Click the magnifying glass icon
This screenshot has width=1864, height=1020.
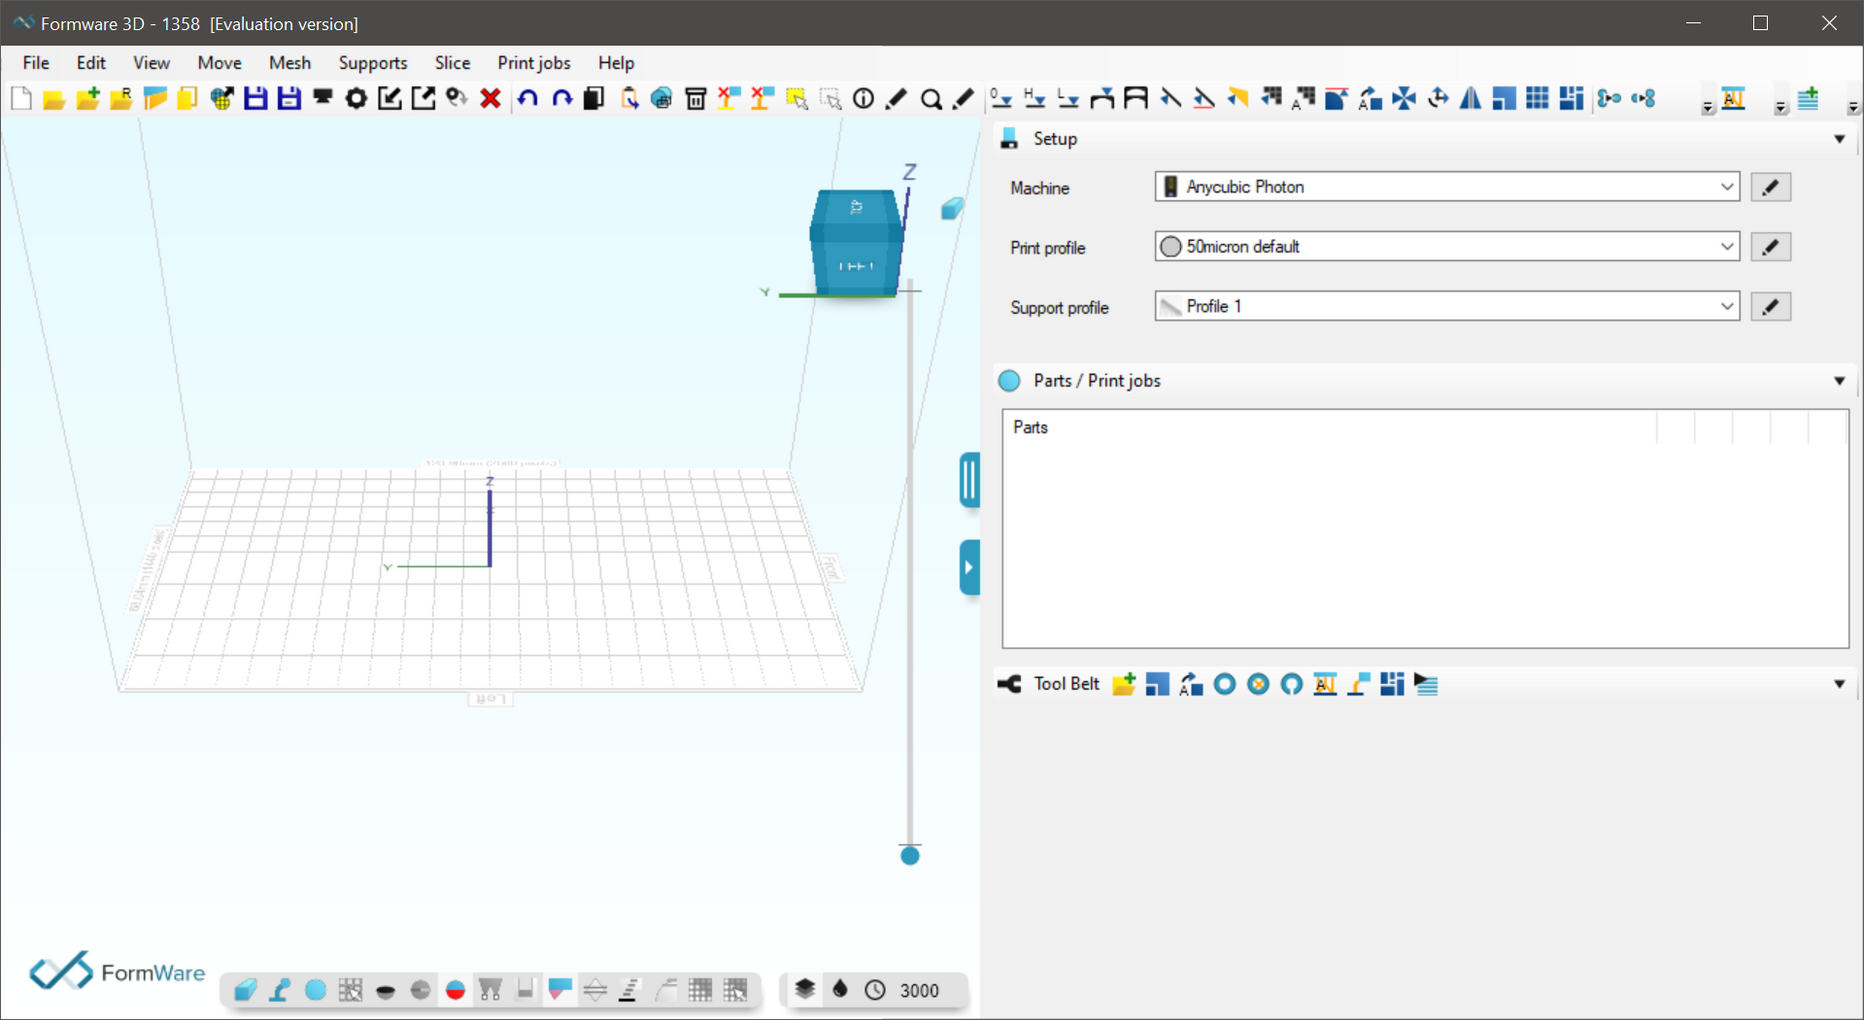click(x=930, y=98)
